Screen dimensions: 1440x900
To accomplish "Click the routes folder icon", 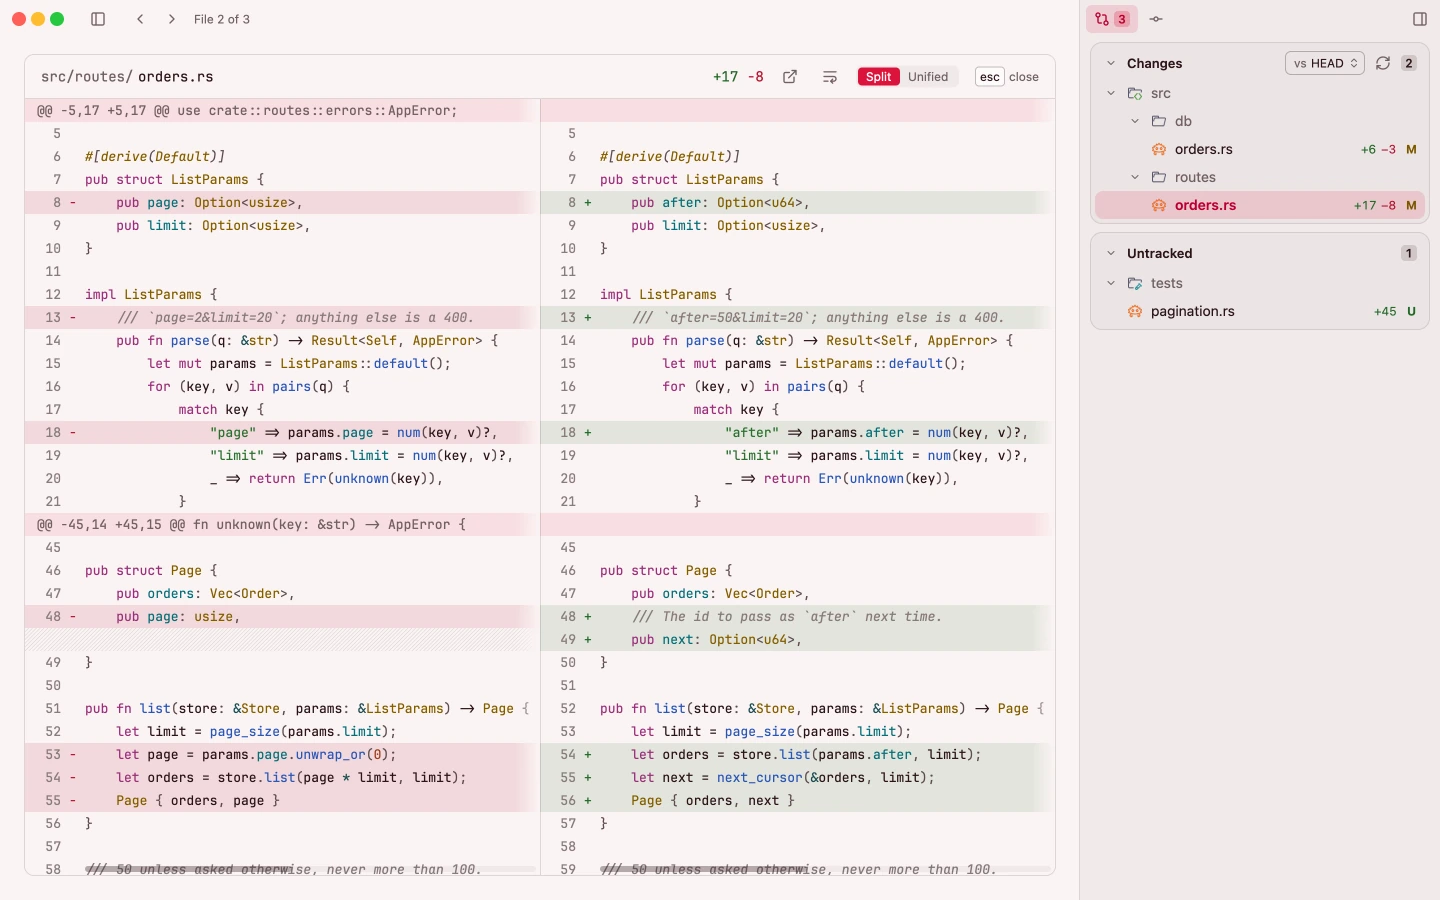I will [x=1159, y=177].
